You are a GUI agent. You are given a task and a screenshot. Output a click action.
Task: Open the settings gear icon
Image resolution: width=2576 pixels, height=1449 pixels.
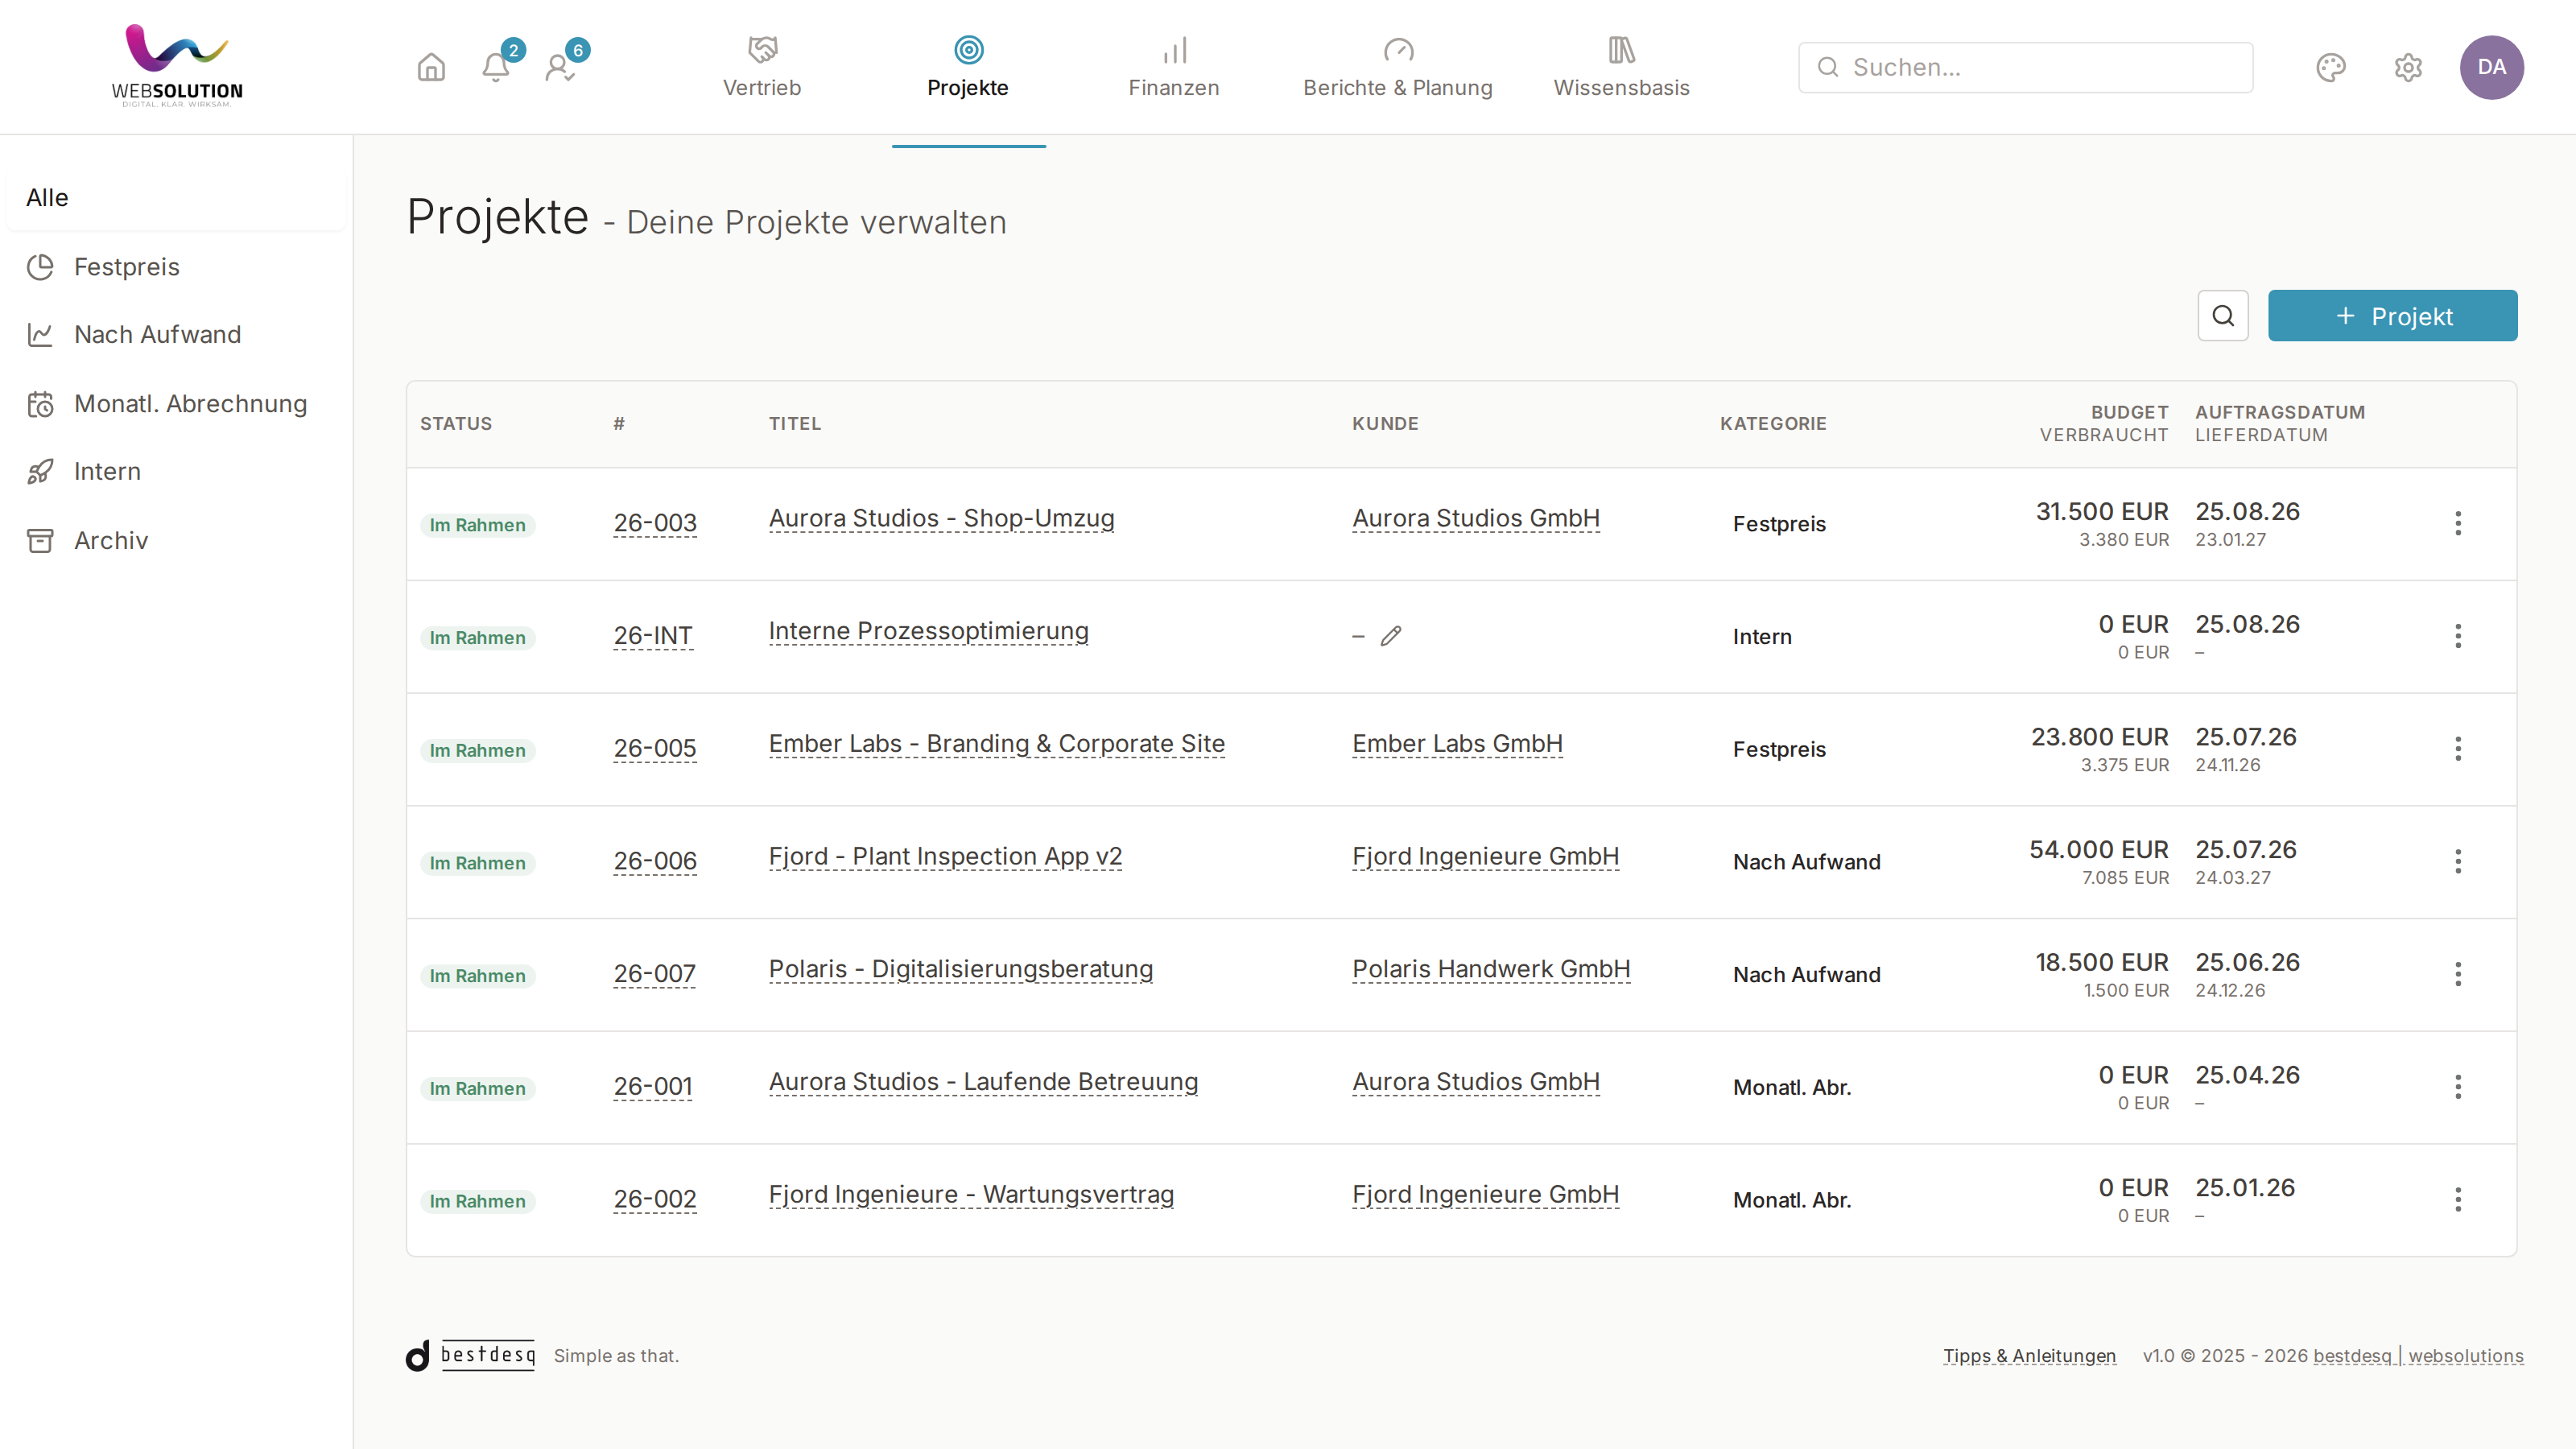point(2408,67)
